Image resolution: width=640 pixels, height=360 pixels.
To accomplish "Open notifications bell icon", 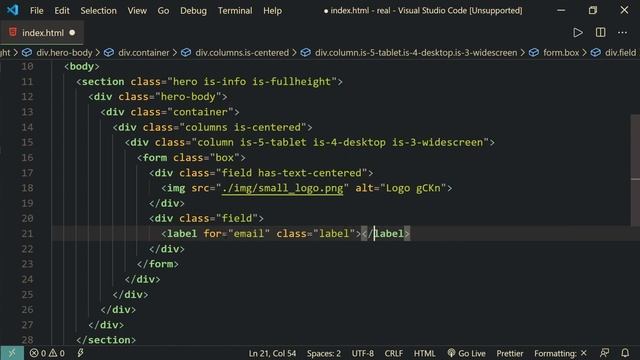I will pyautogui.click(x=625, y=353).
